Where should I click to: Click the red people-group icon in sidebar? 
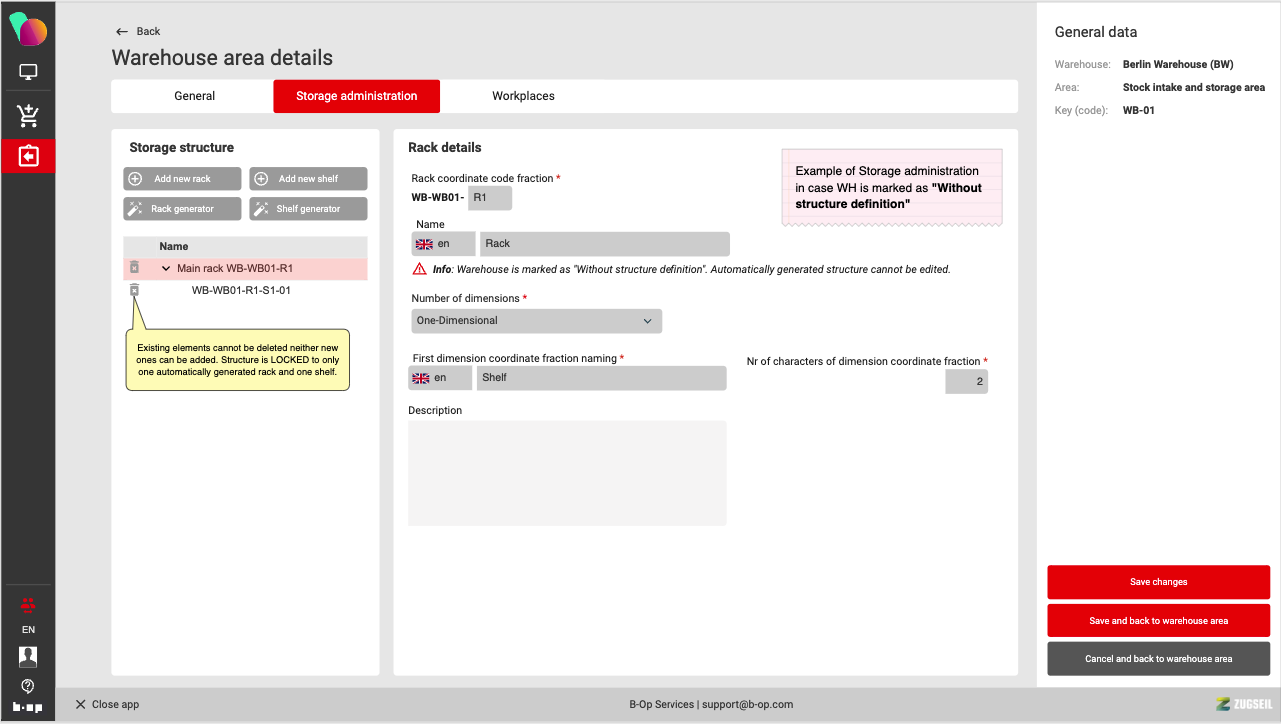point(28,604)
